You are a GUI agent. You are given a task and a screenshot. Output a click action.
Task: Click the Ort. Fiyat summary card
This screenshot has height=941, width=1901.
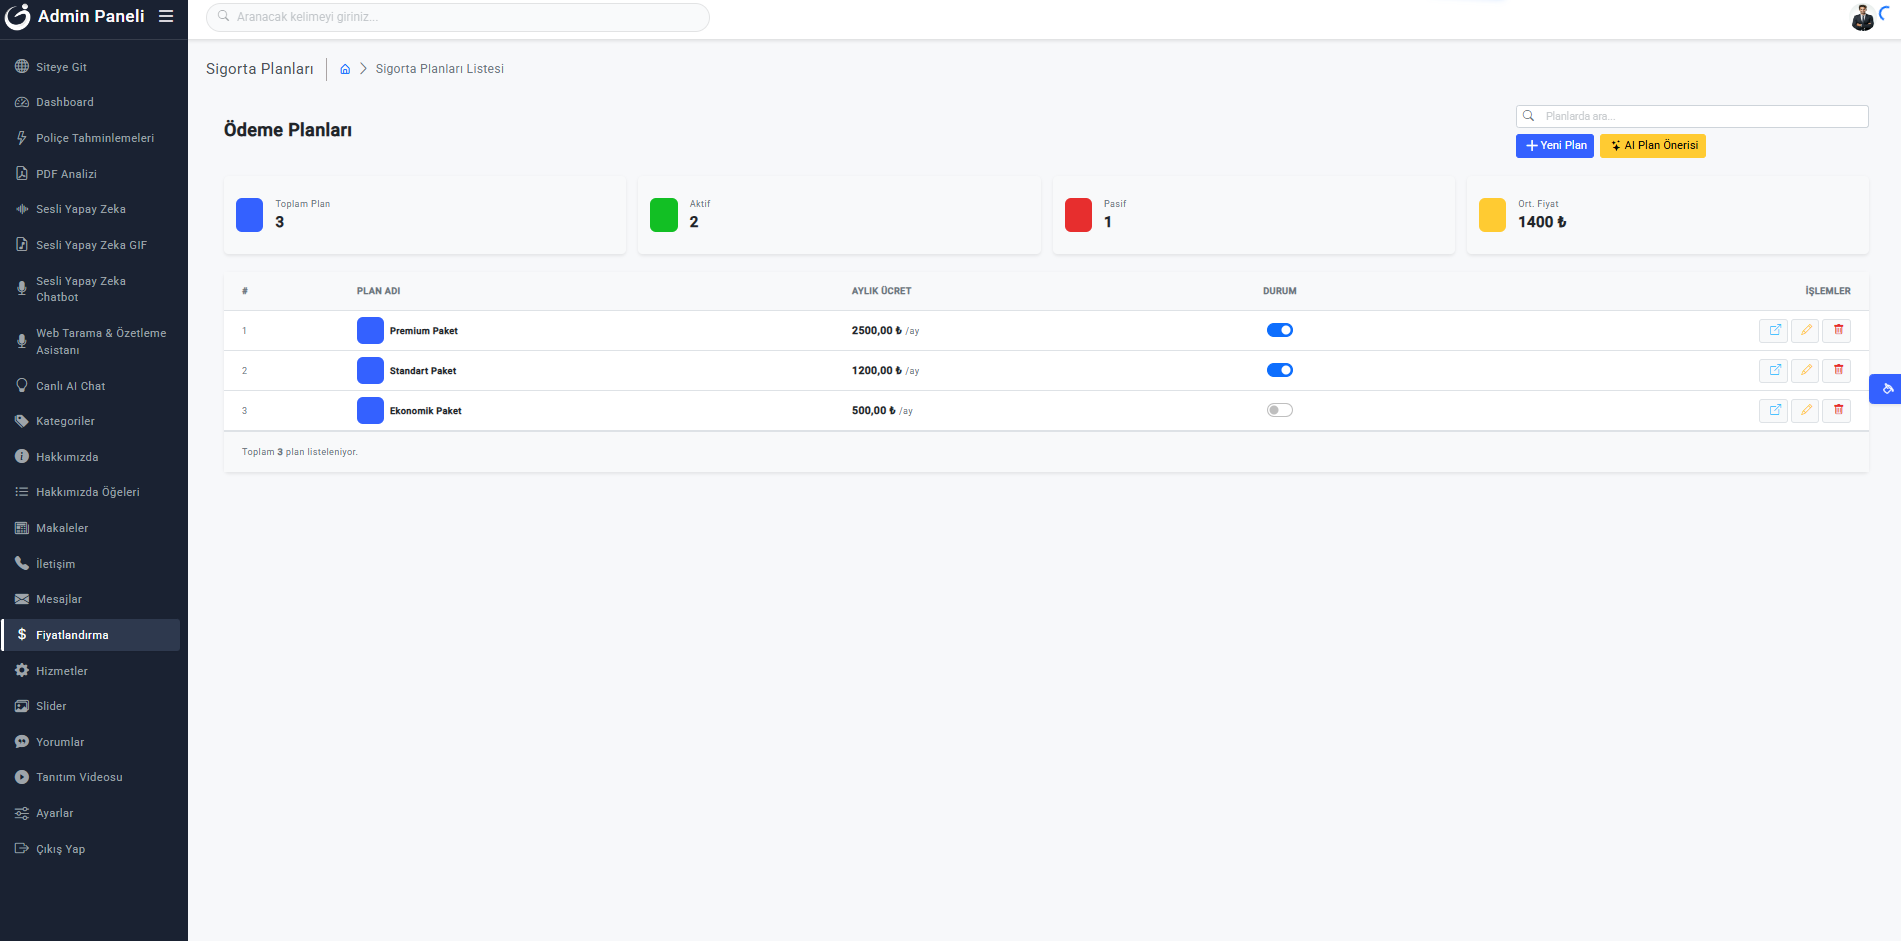click(1668, 215)
